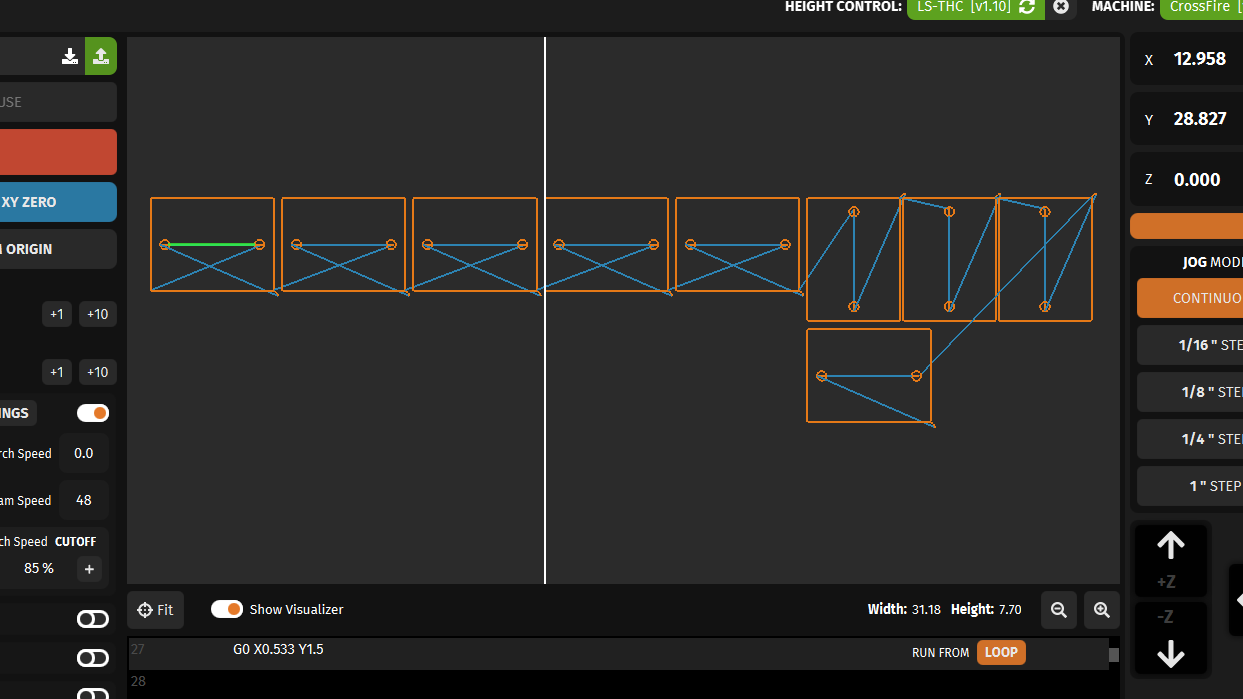Click the download G-code file icon
The width and height of the screenshot is (1243, 699).
click(x=70, y=56)
